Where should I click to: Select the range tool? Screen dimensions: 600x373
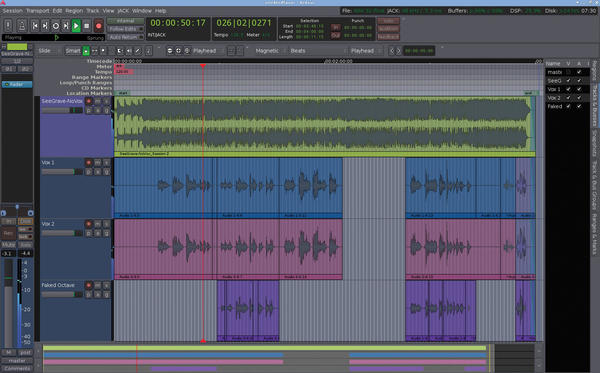point(95,51)
